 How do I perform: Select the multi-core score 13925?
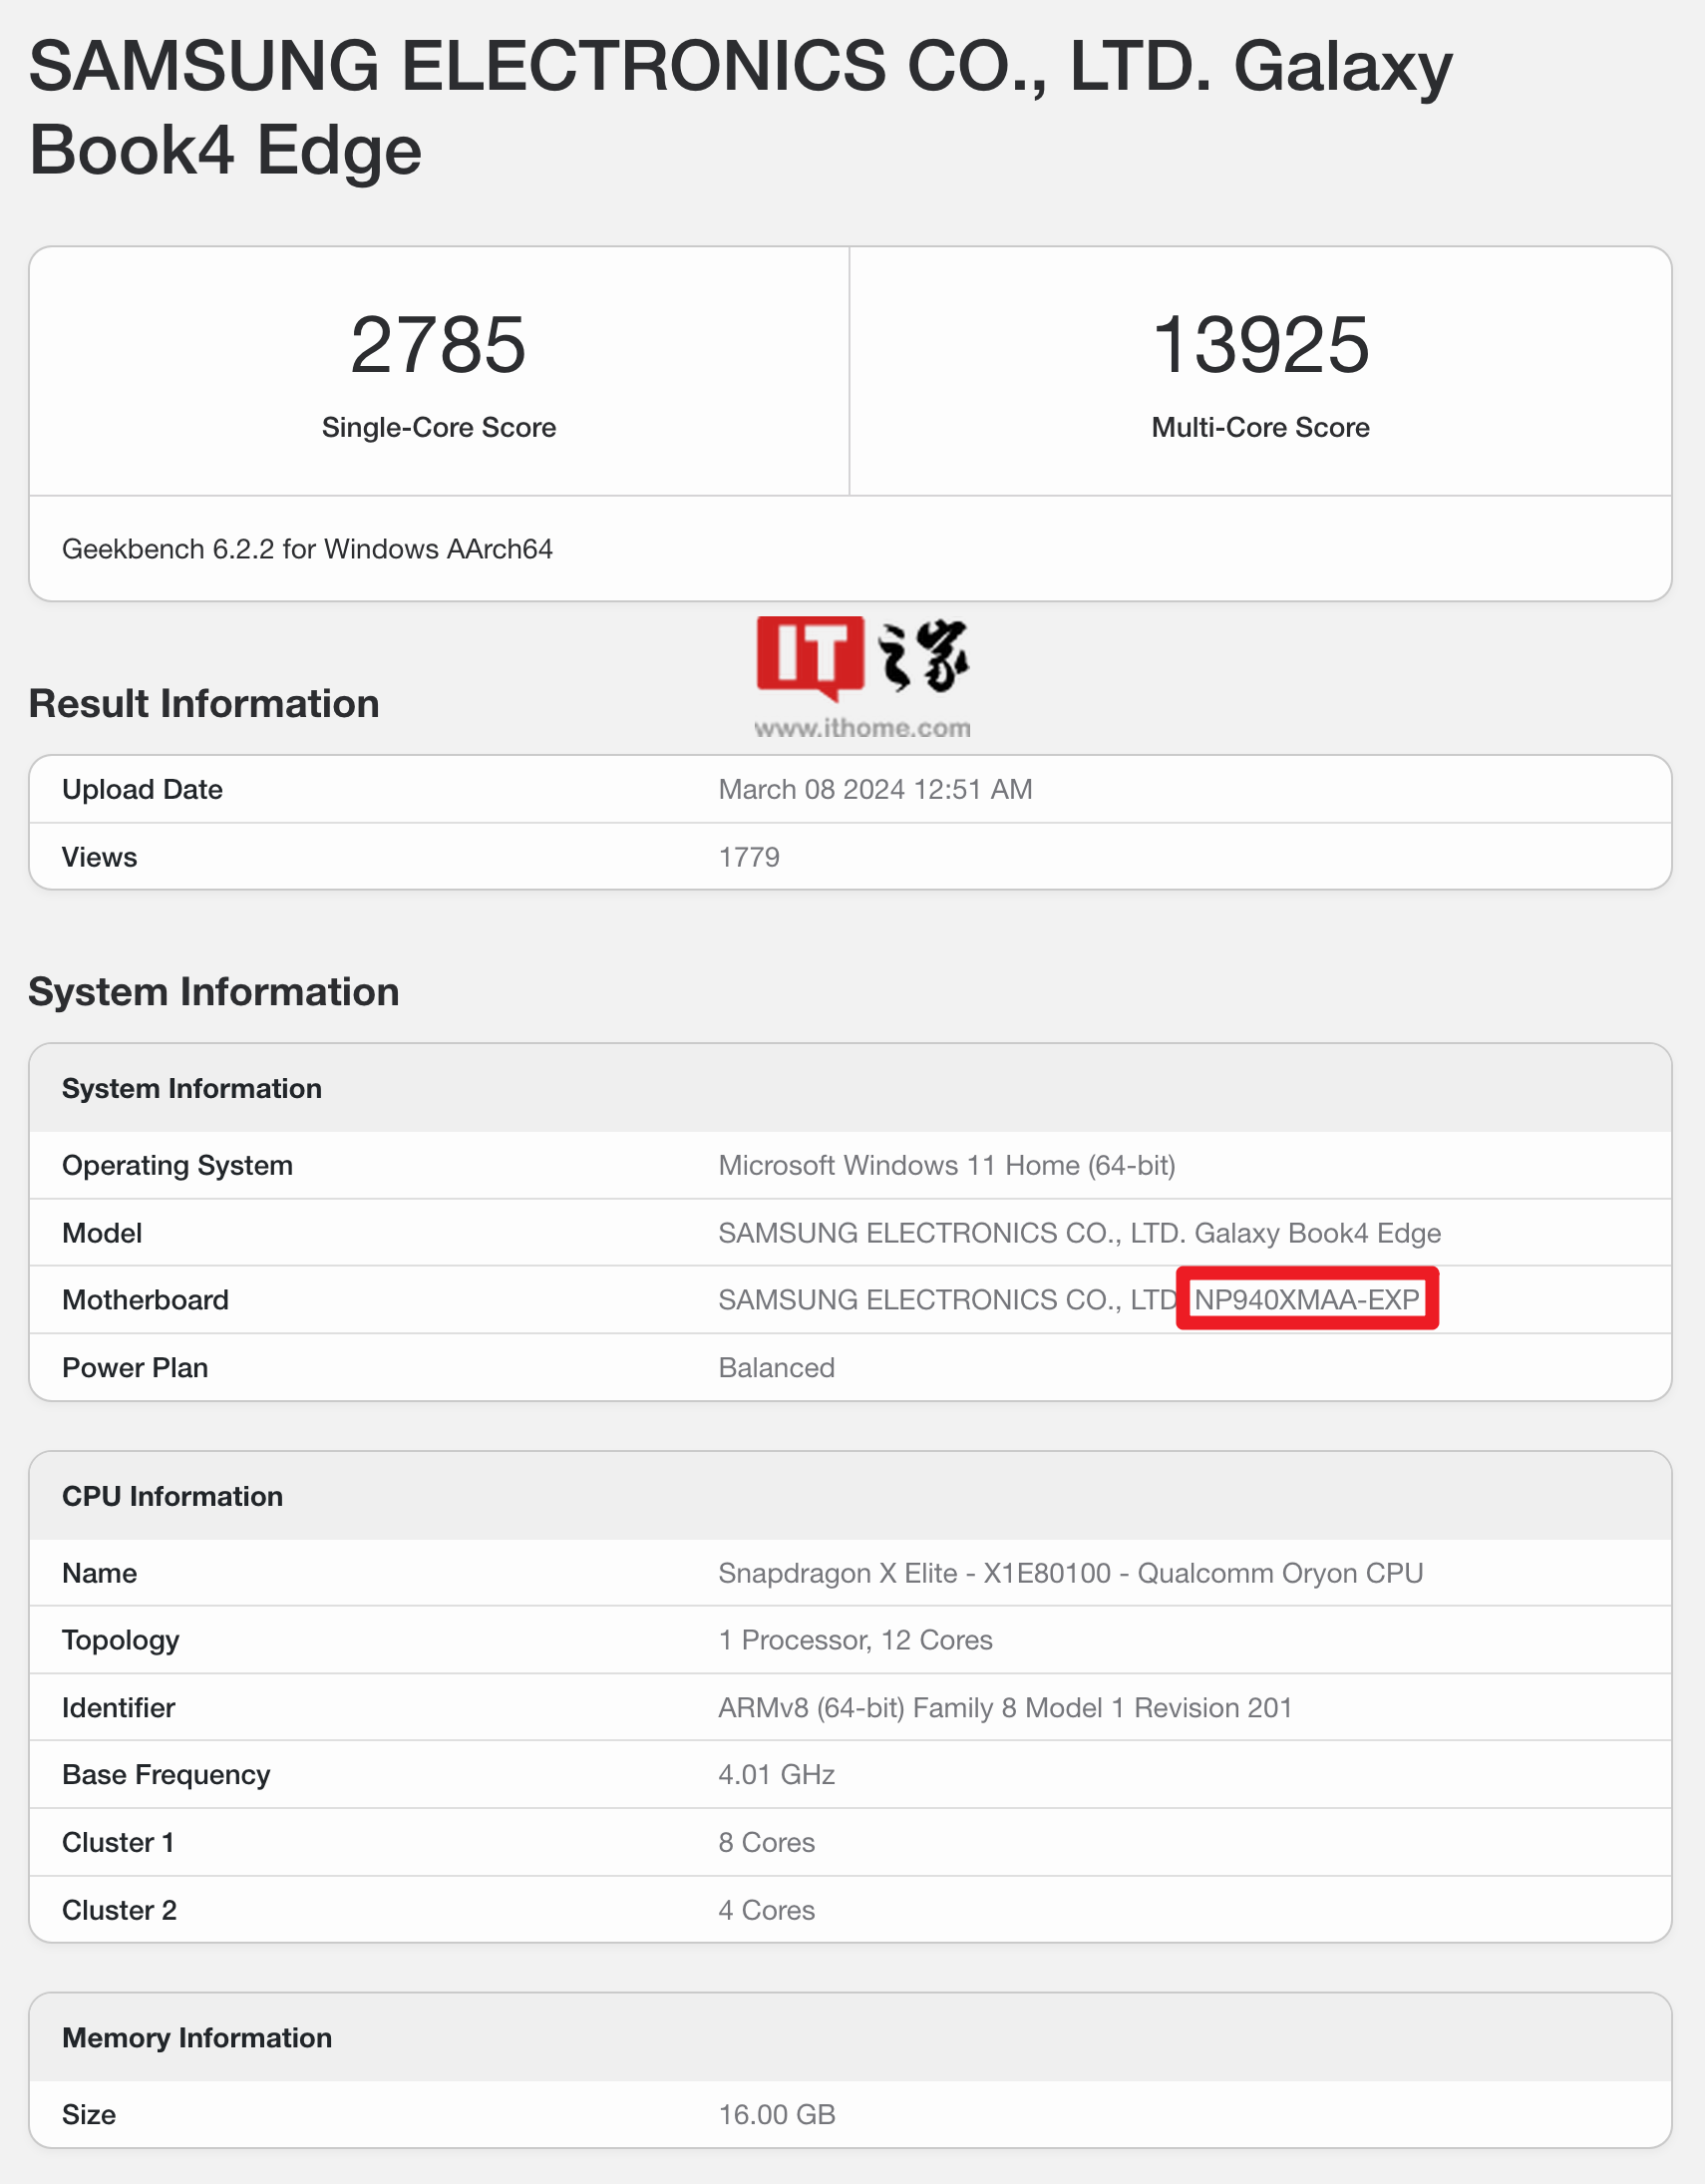[x=1260, y=345]
